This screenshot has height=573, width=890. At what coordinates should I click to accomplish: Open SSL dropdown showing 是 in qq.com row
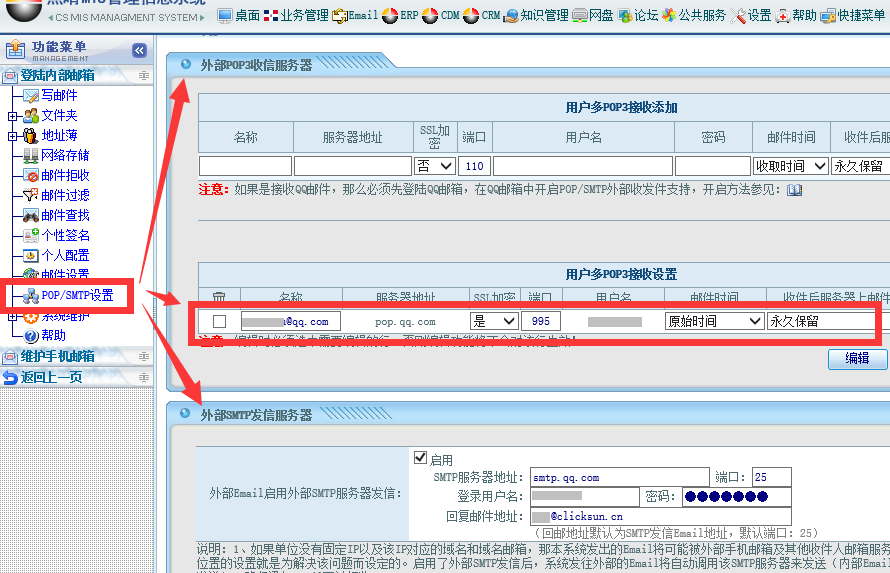coord(494,321)
